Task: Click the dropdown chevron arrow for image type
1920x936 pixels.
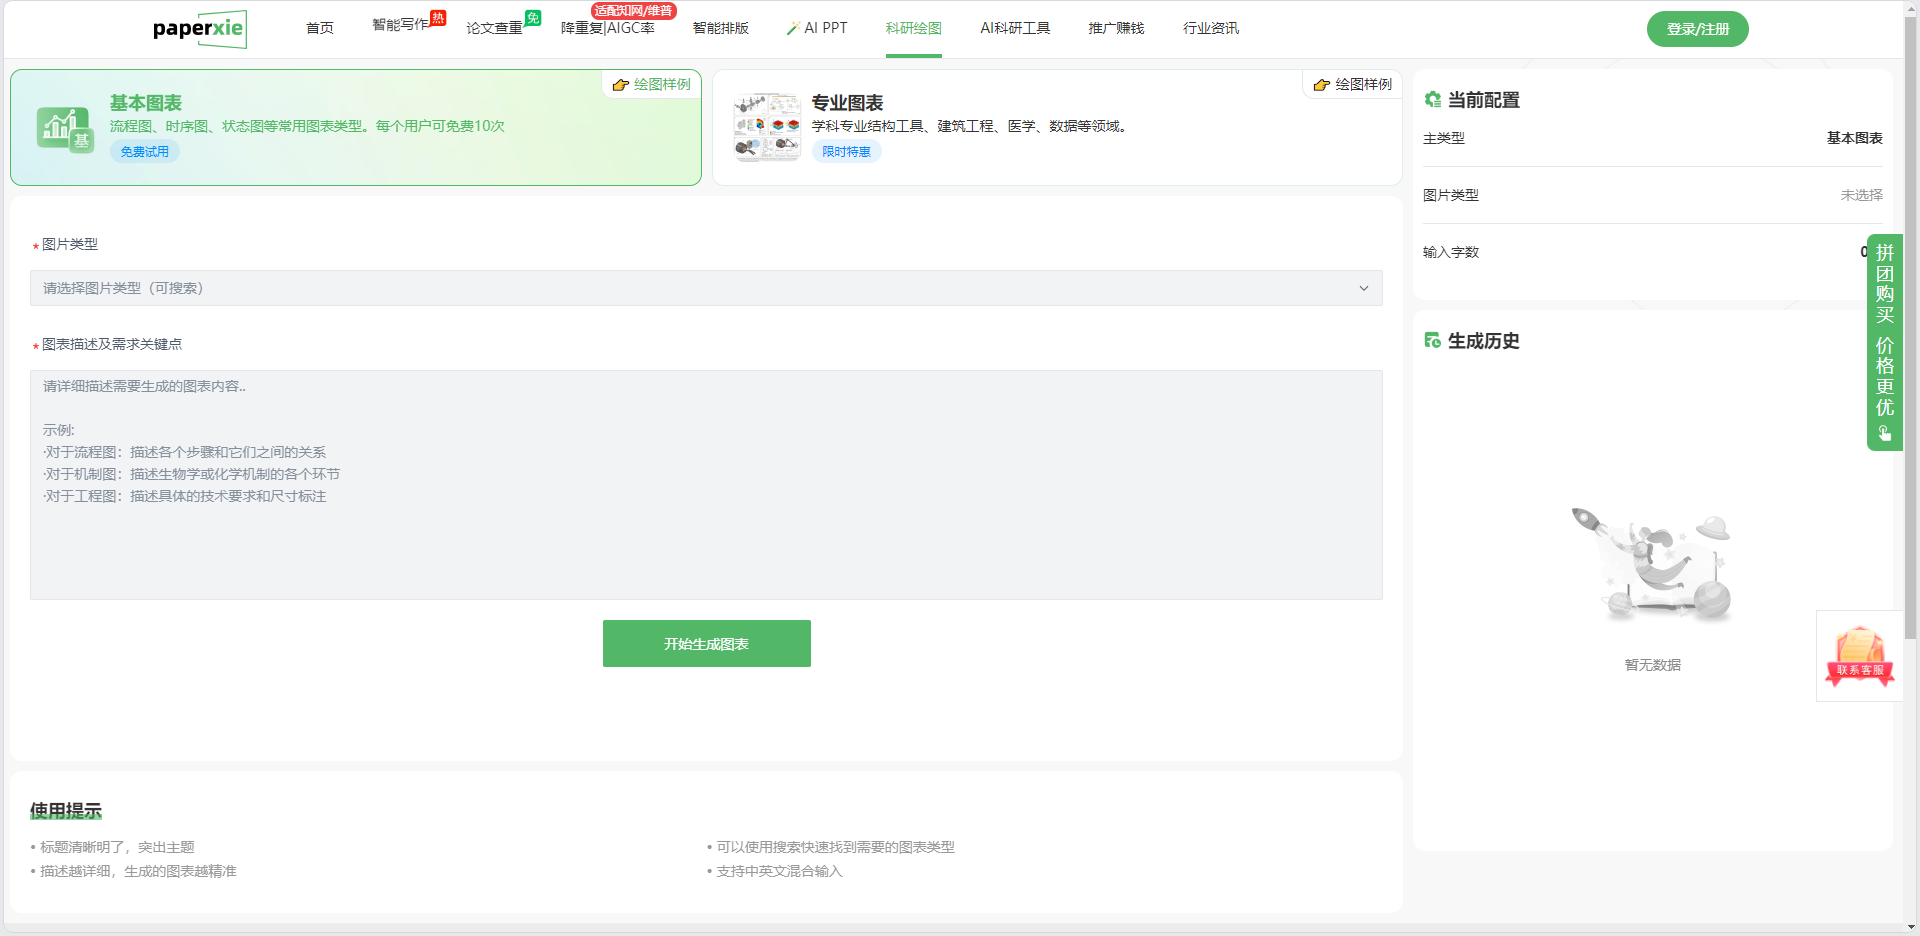Action: 1363,288
